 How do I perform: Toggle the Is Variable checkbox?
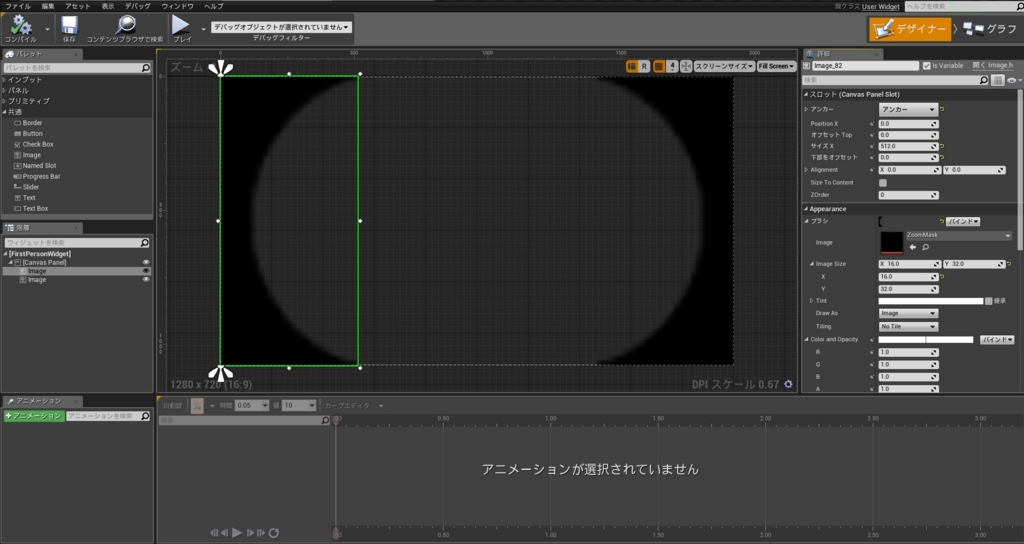pyautogui.click(x=926, y=66)
